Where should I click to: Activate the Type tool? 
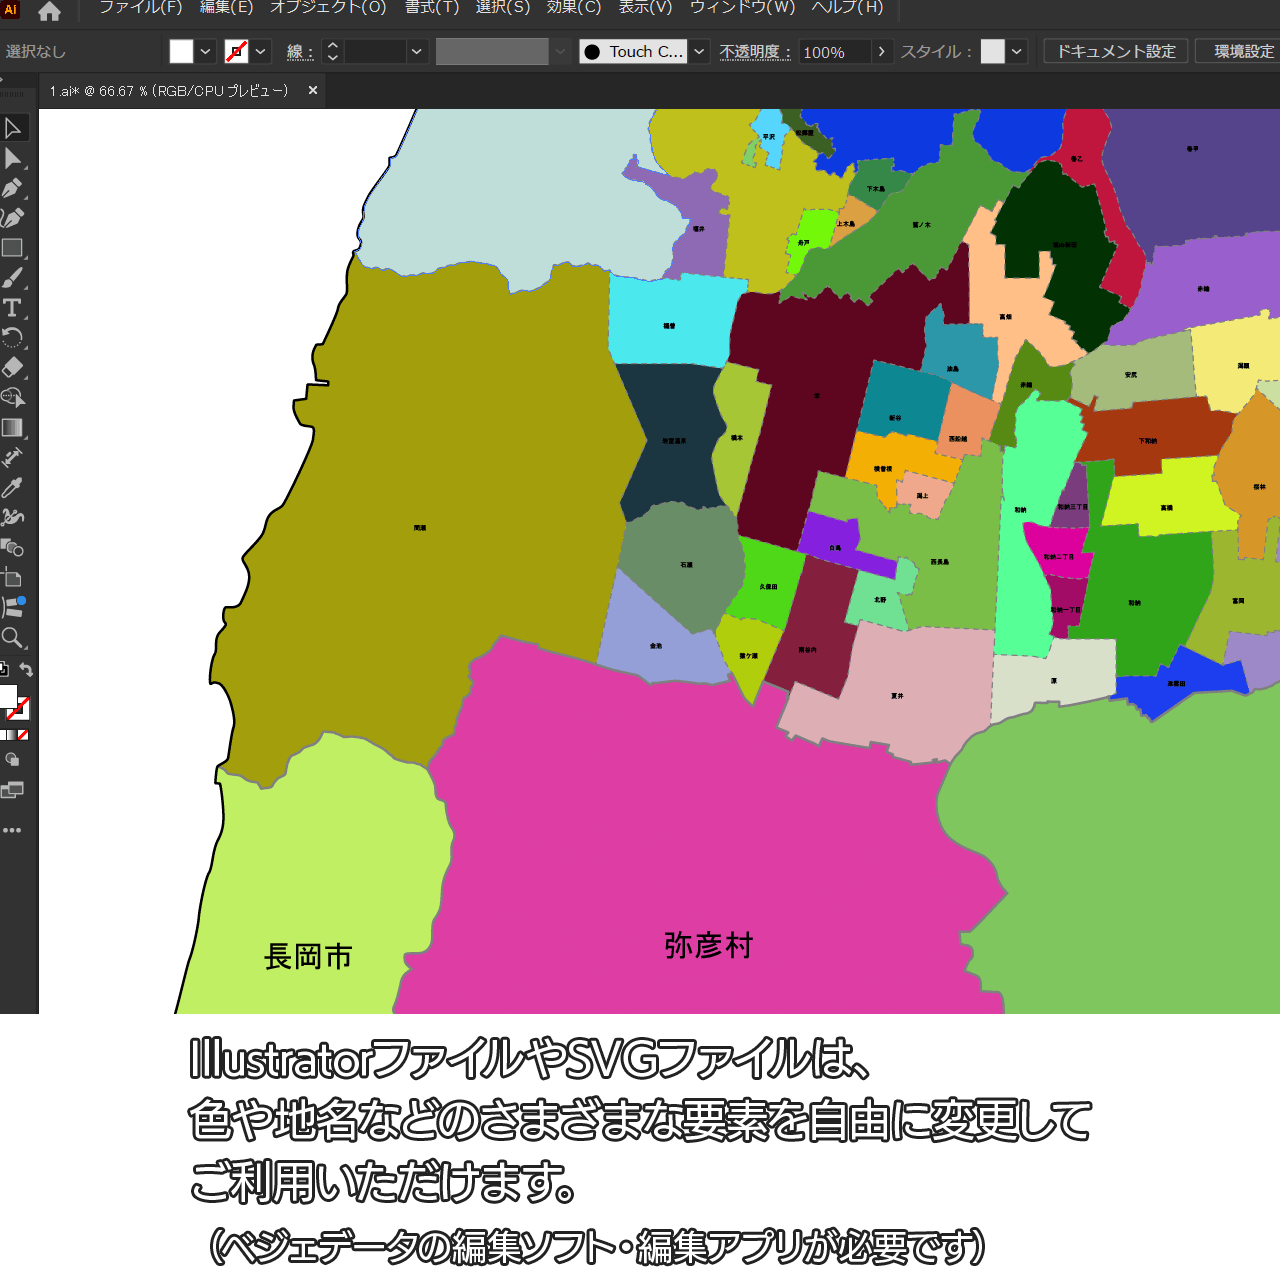pyautogui.click(x=13, y=308)
